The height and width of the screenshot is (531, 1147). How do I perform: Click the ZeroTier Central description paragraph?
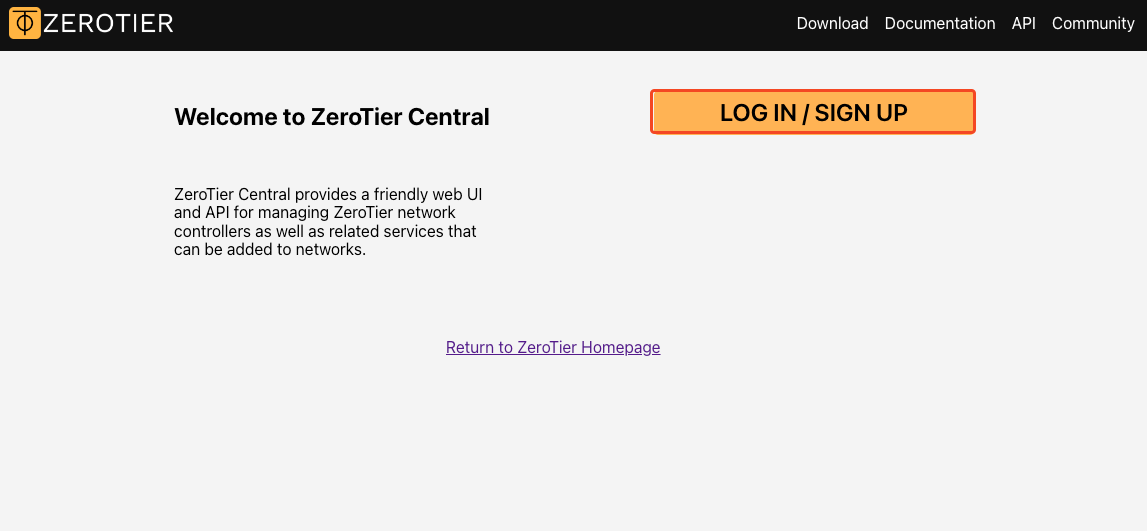point(328,222)
